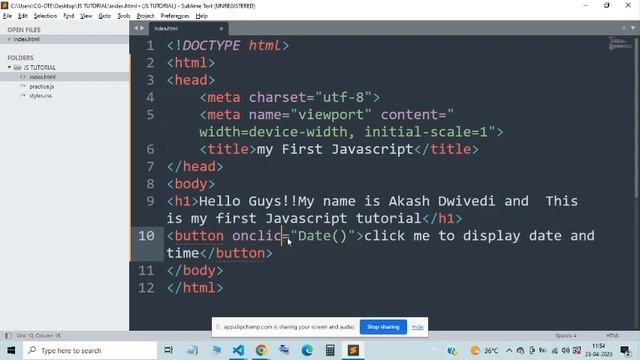This screenshot has height=360, width=640.
Task: Open the volume control in tray
Action: pos(565,351)
